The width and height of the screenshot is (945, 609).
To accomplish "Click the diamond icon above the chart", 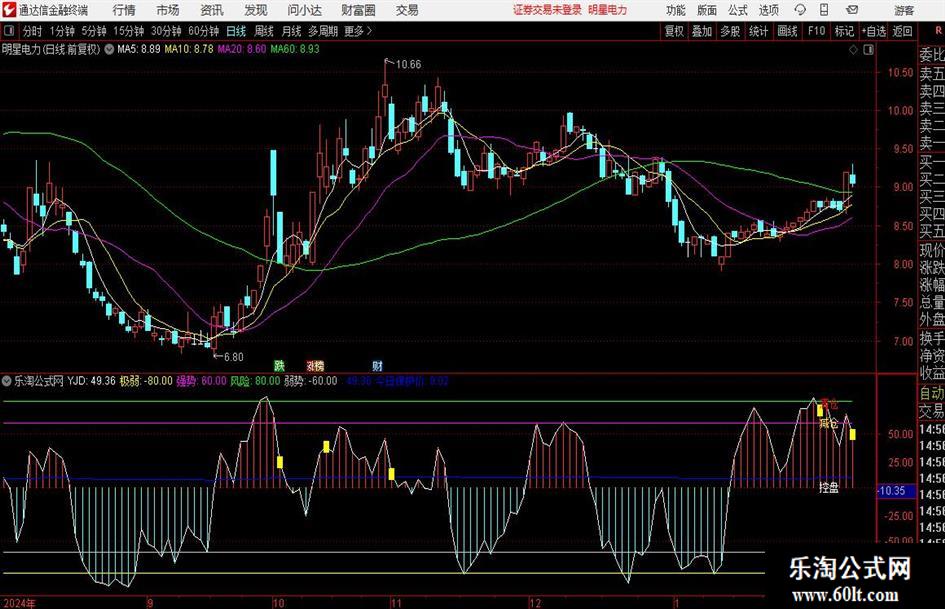I will coord(853,50).
